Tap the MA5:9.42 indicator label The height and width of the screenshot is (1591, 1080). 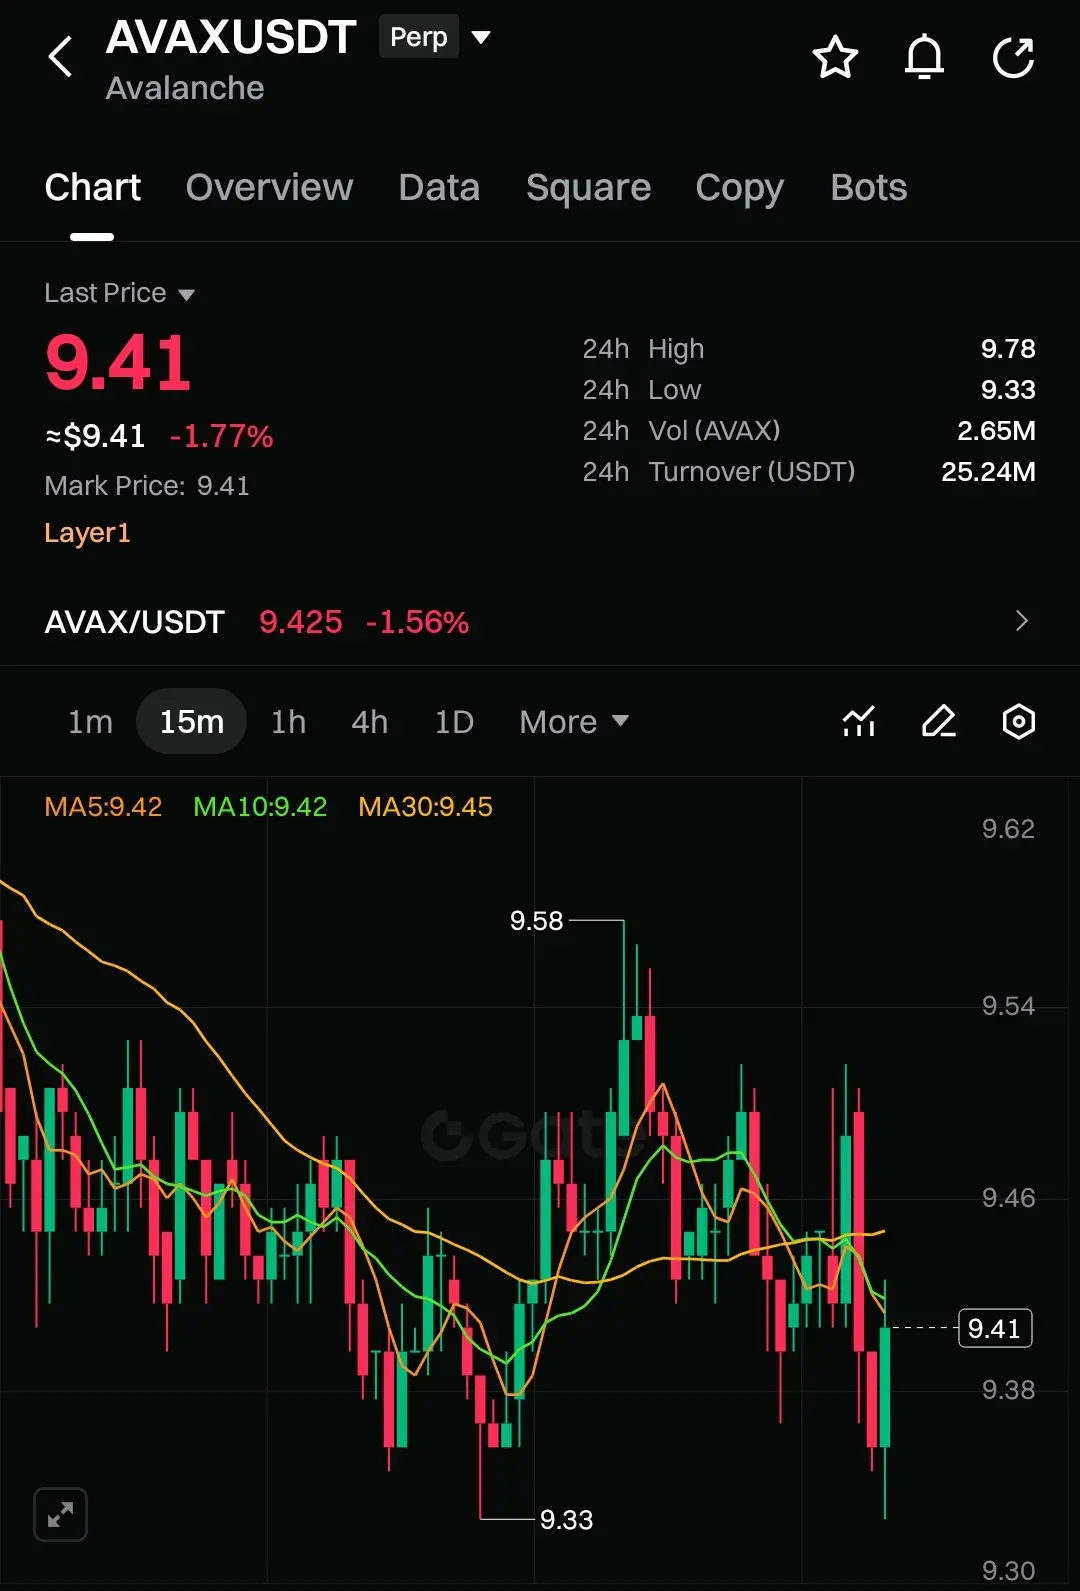(103, 807)
